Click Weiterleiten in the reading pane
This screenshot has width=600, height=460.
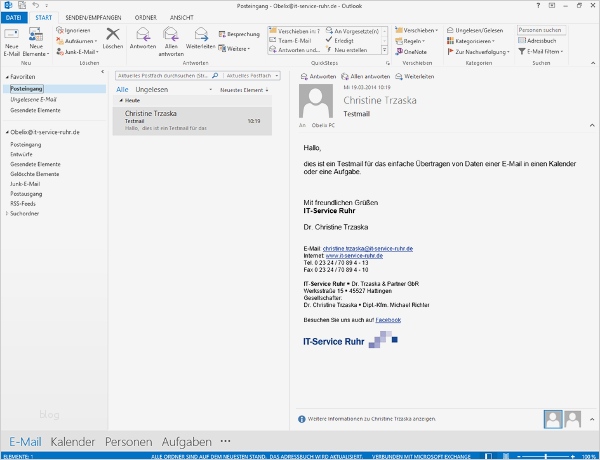[415, 77]
